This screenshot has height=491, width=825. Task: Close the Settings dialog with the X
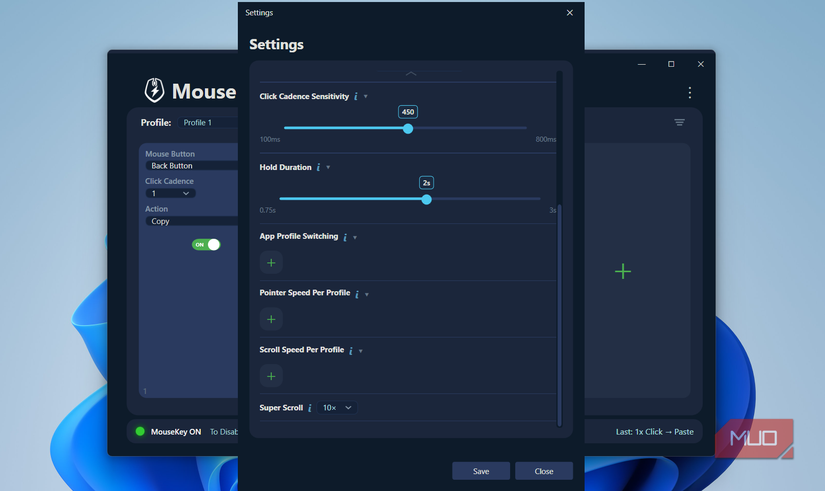(x=570, y=13)
